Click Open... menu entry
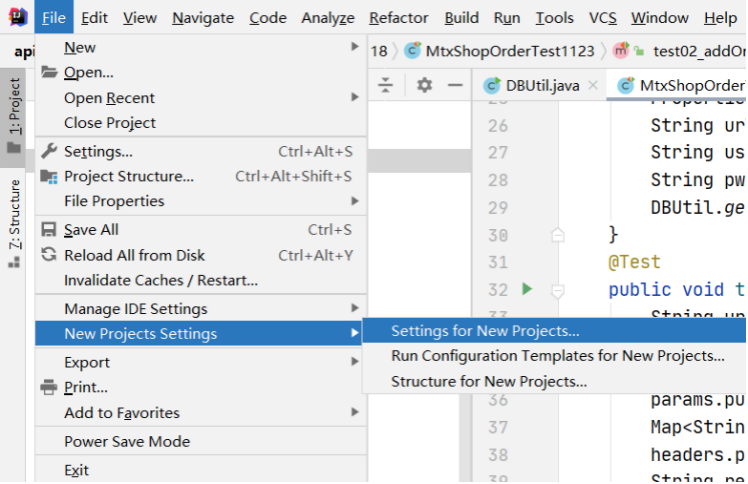The image size is (748, 484). point(200,72)
